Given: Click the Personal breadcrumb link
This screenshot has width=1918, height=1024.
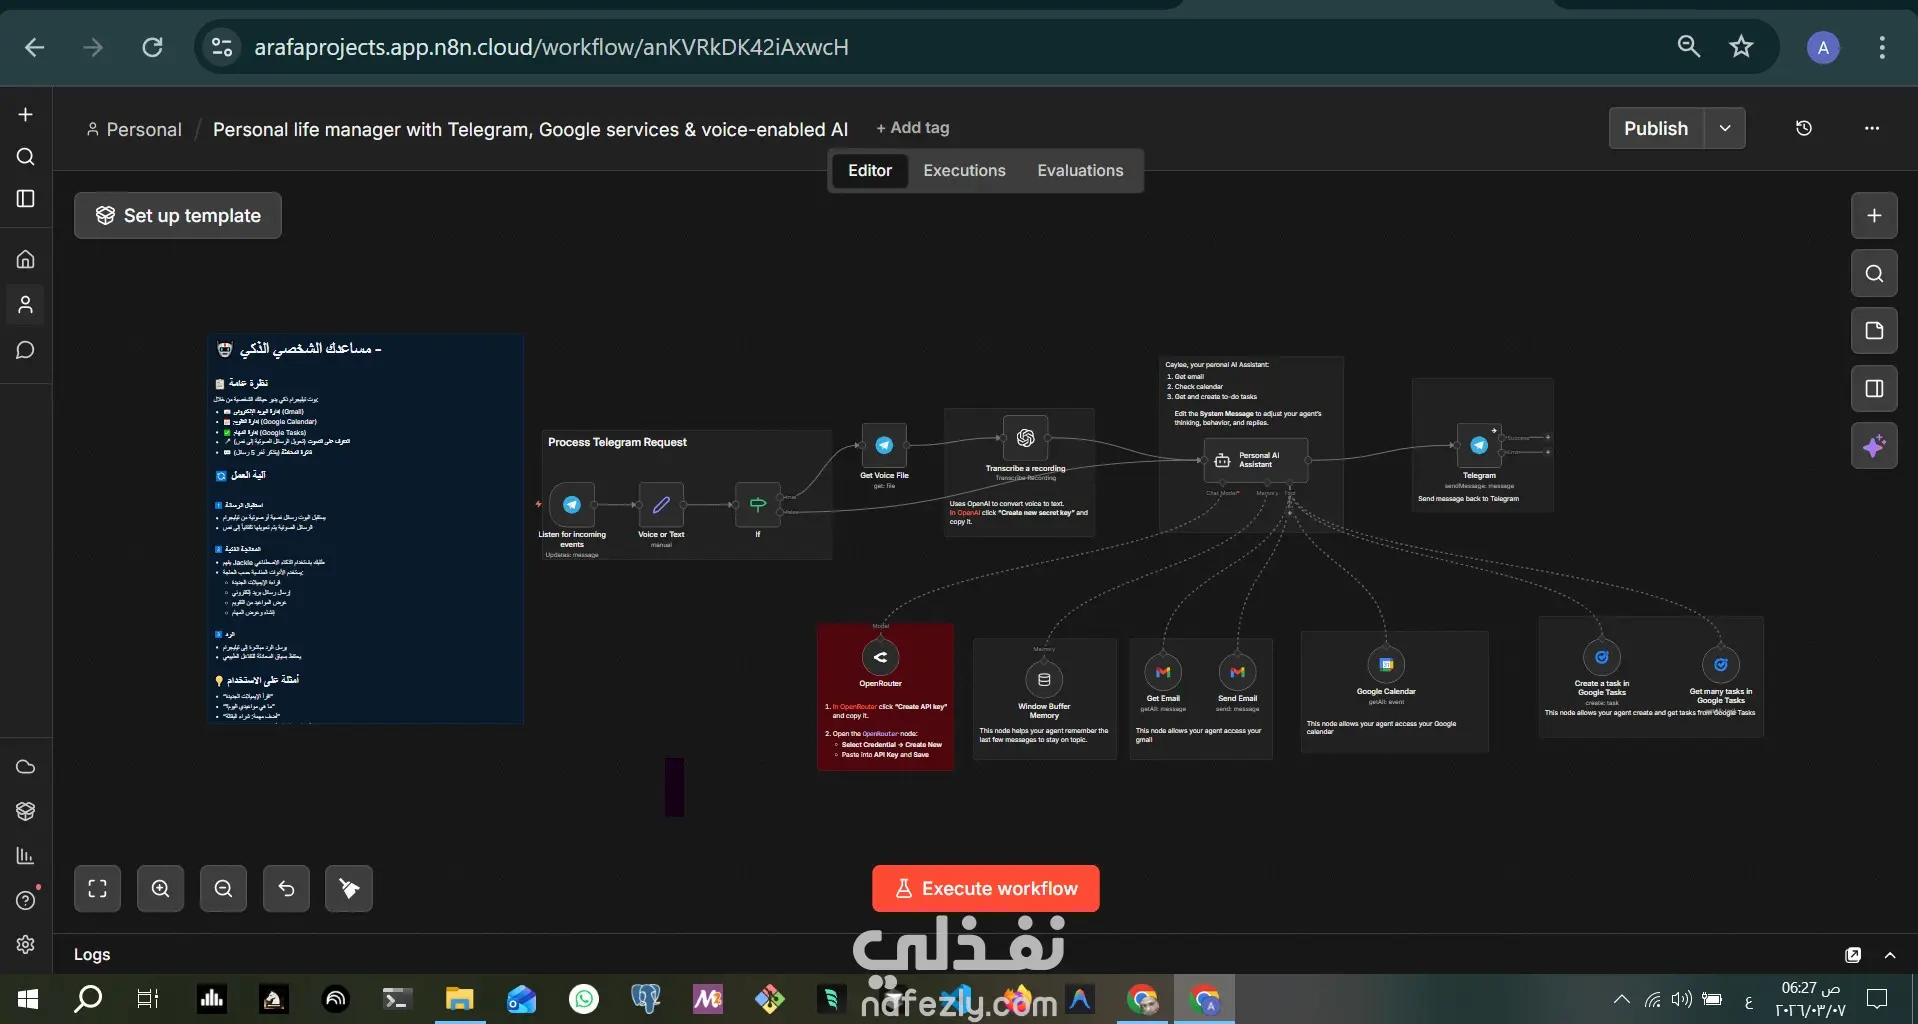Looking at the screenshot, I should pos(134,129).
